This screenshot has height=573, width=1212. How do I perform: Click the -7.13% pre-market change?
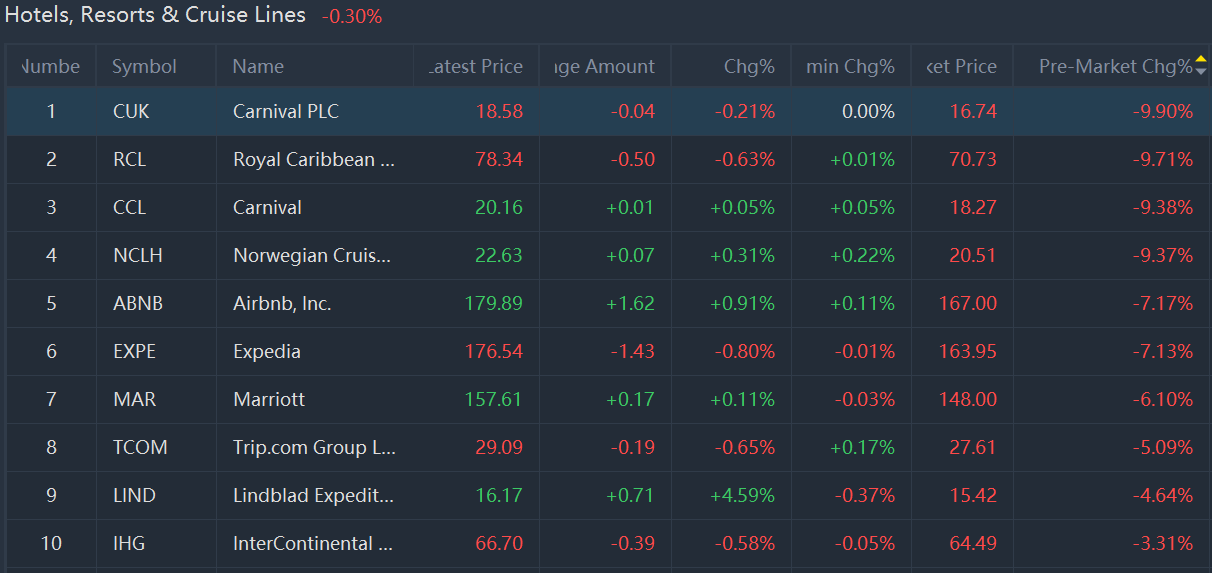[x=1163, y=351]
